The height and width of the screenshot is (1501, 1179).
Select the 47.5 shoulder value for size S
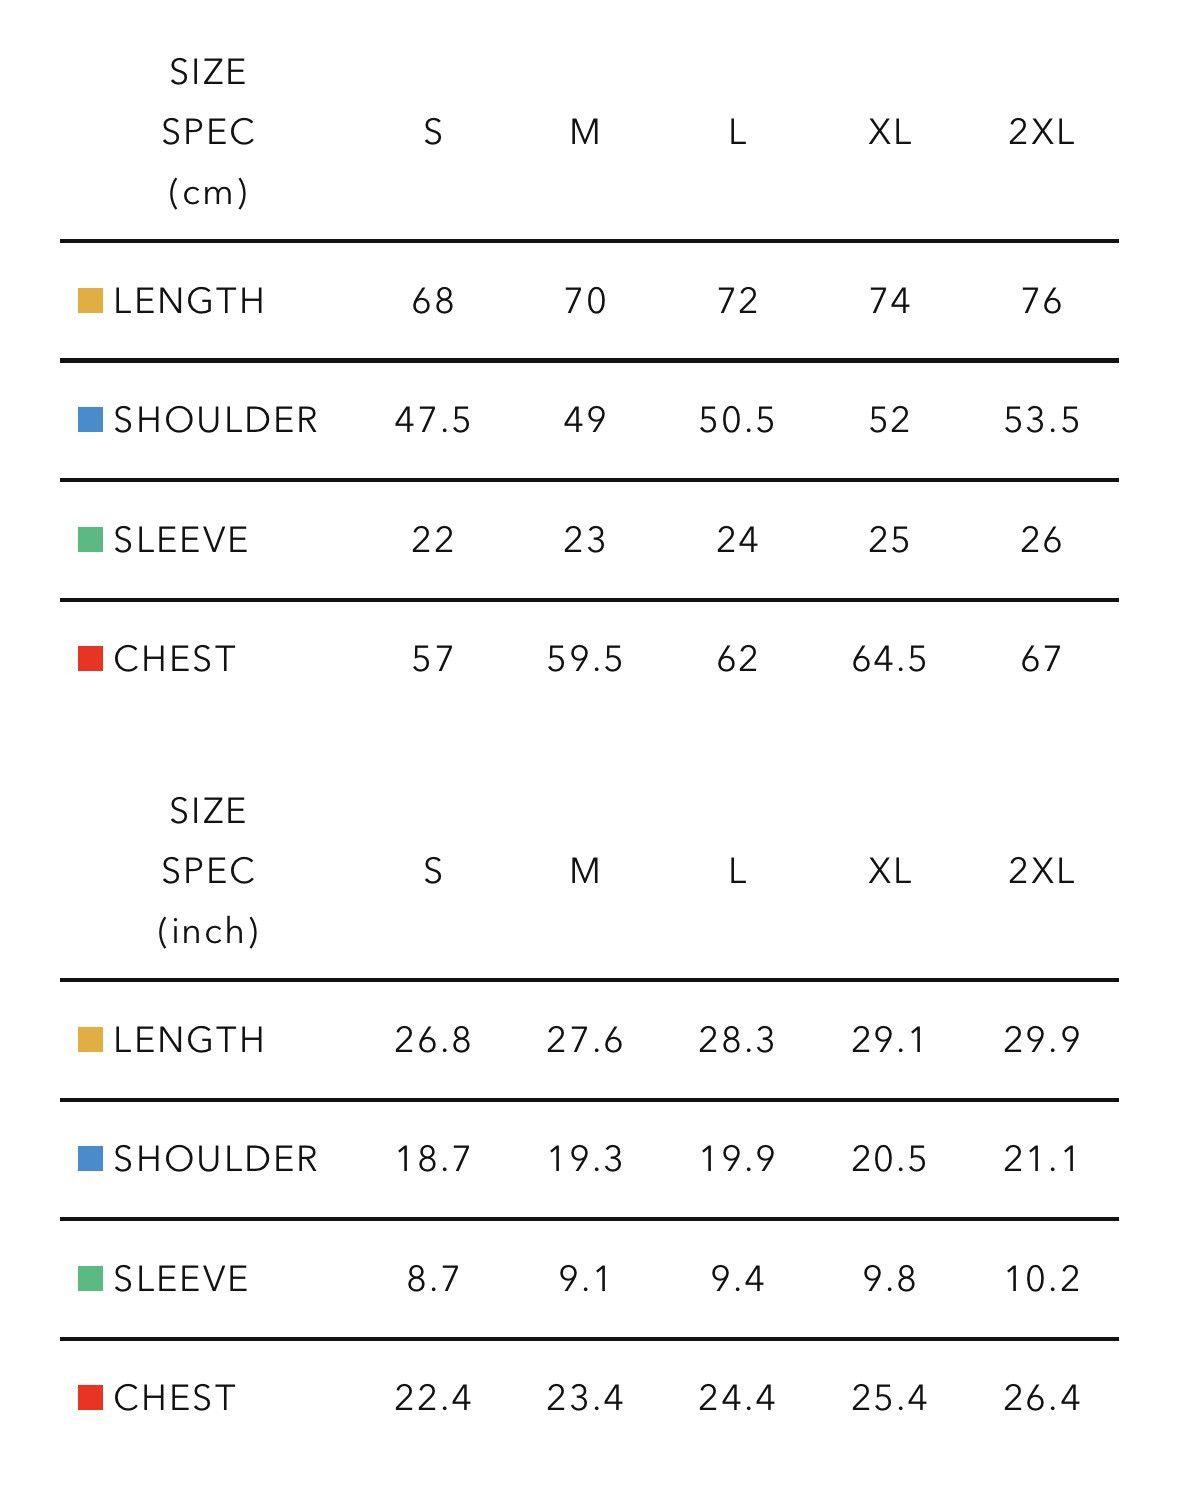point(432,420)
